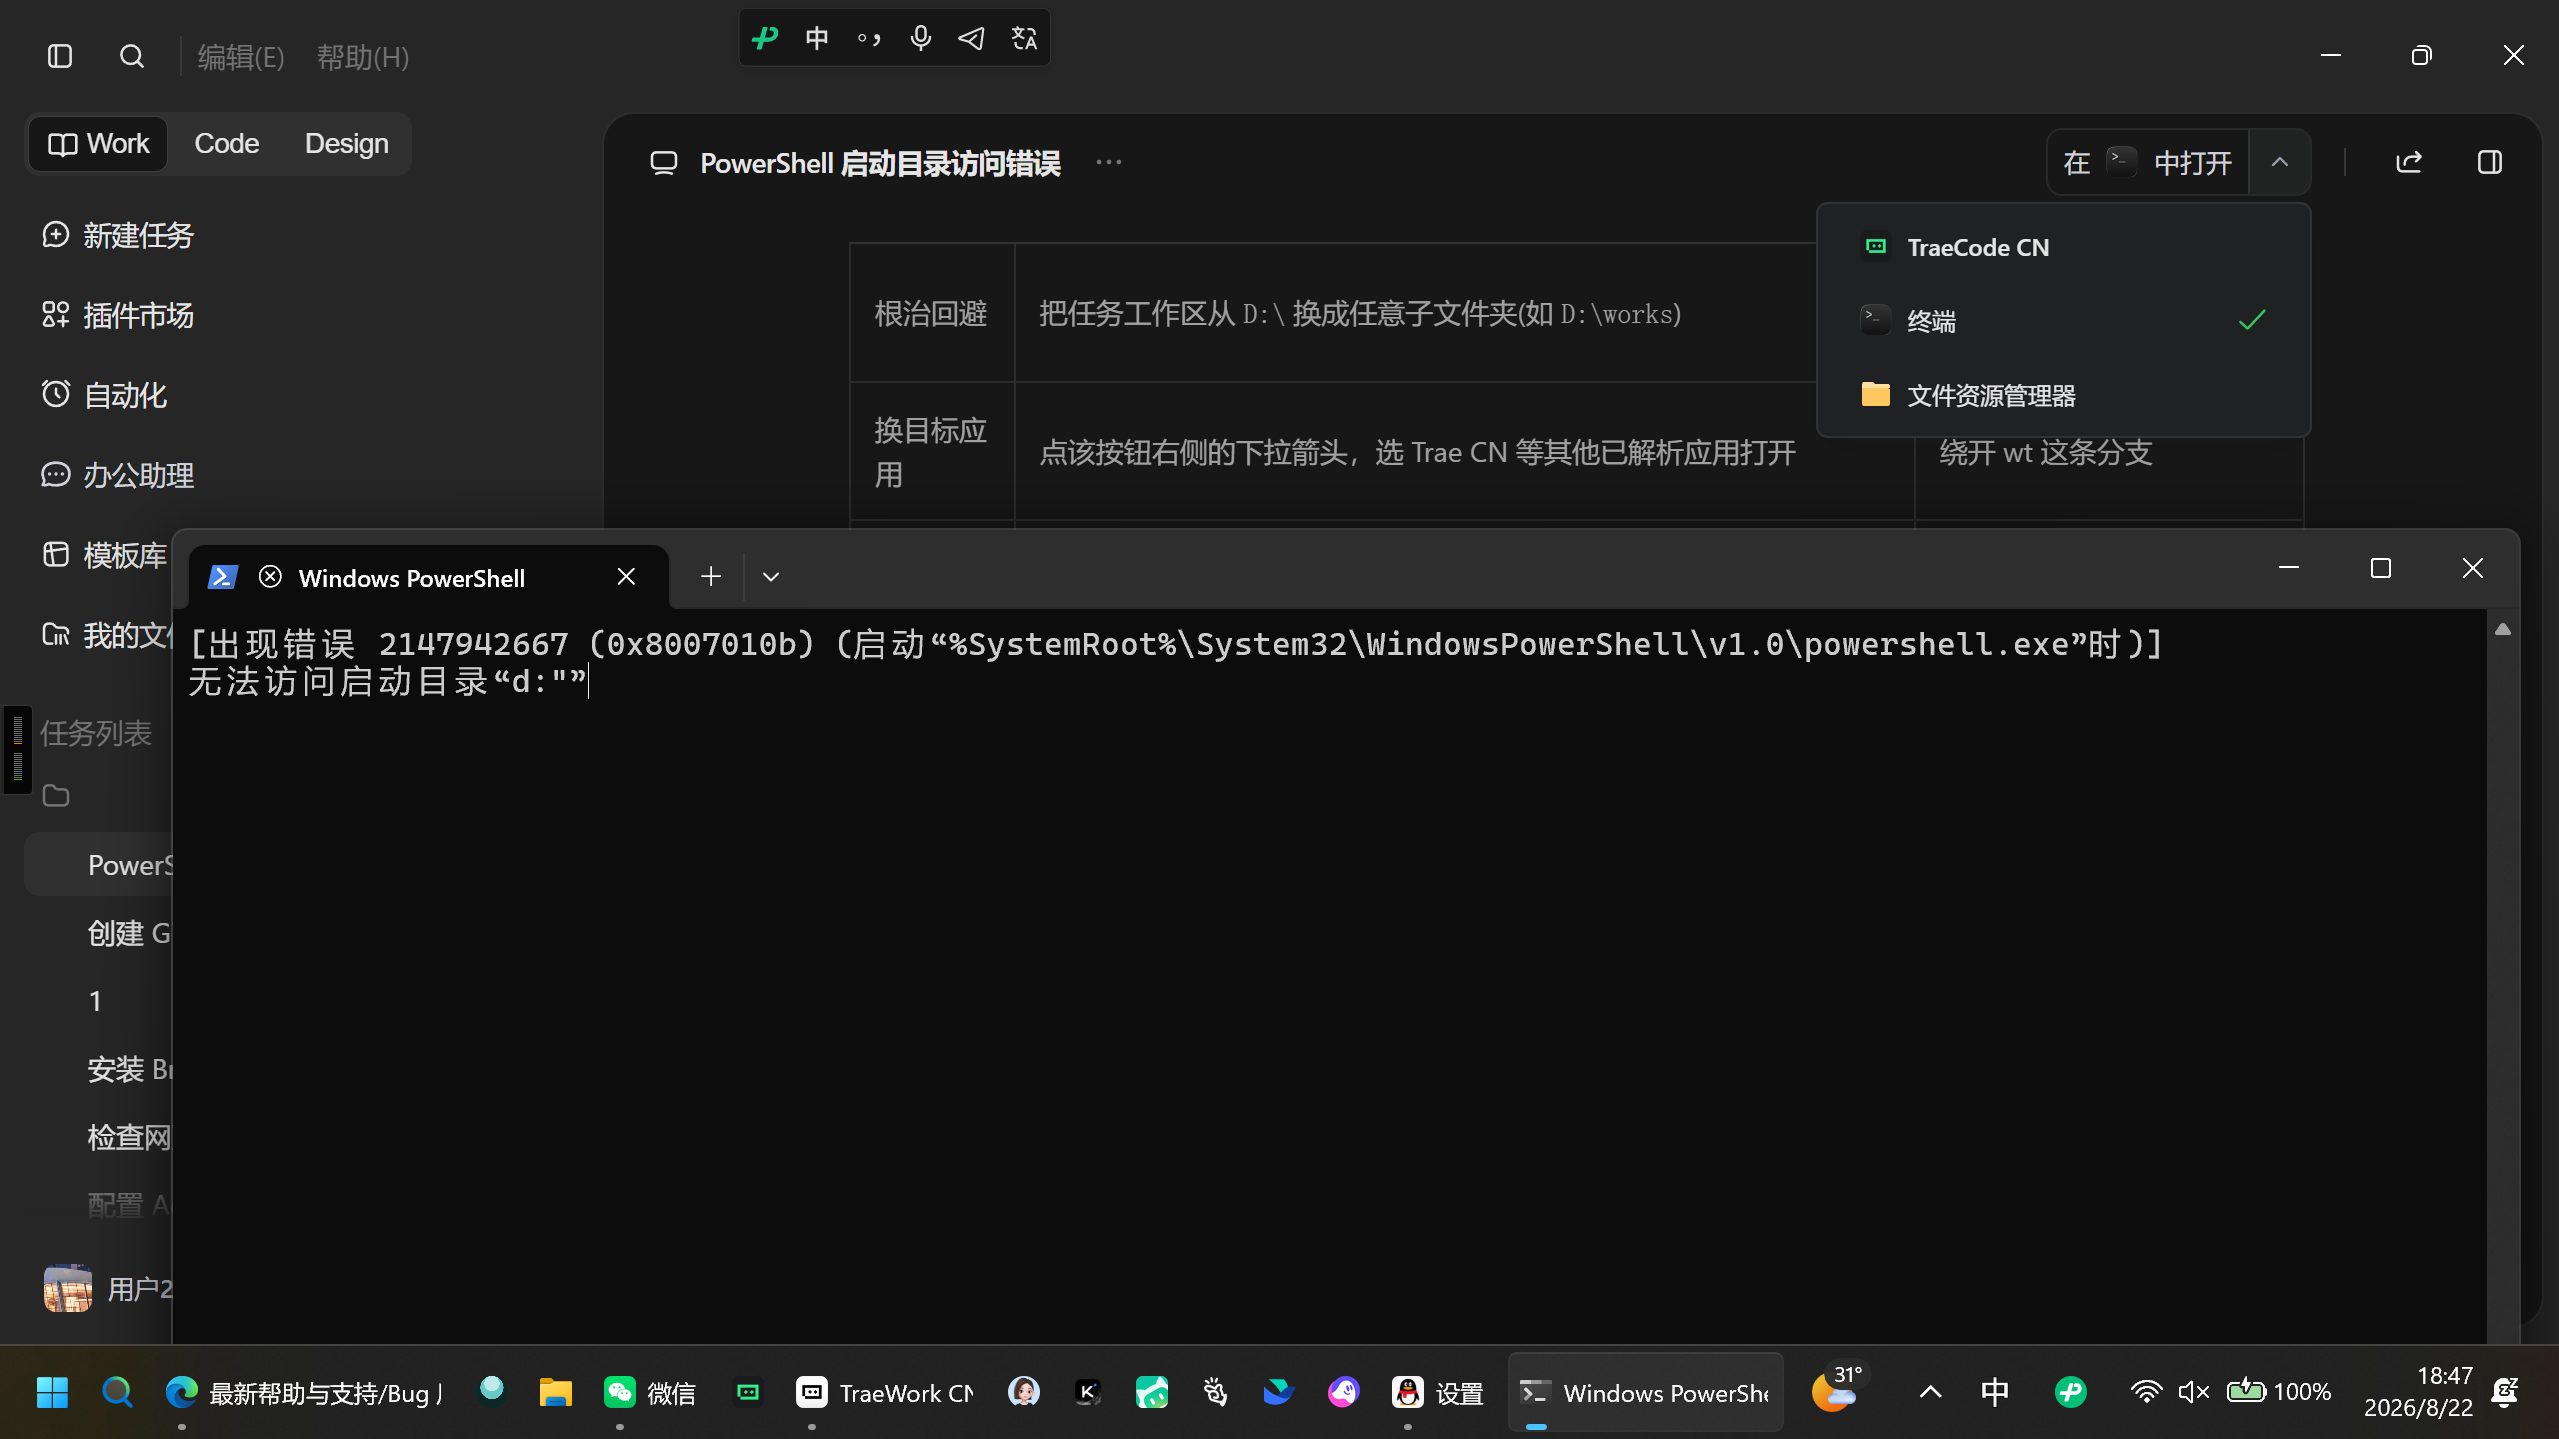Switch to the Code tab
This screenshot has height=1439, width=2559.
(226, 144)
